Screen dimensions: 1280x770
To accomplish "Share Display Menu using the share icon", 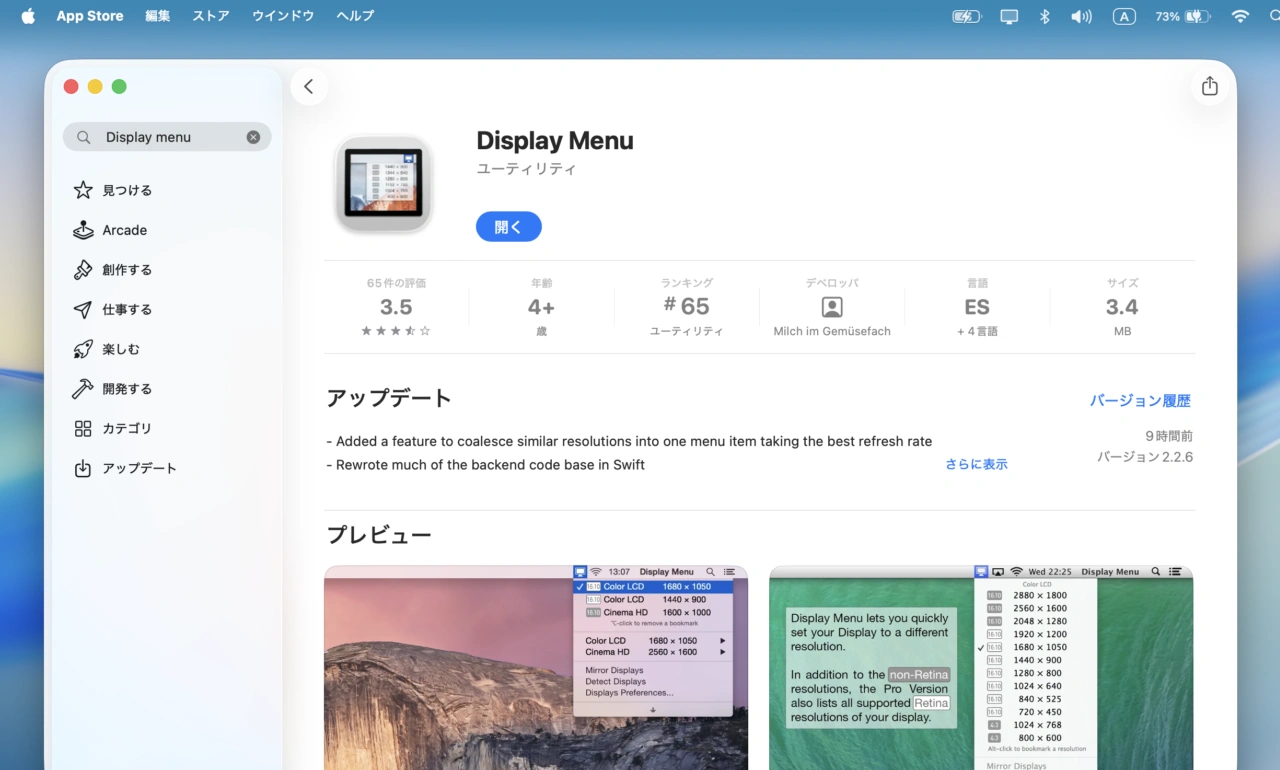I will click(x=1209, y=86).
